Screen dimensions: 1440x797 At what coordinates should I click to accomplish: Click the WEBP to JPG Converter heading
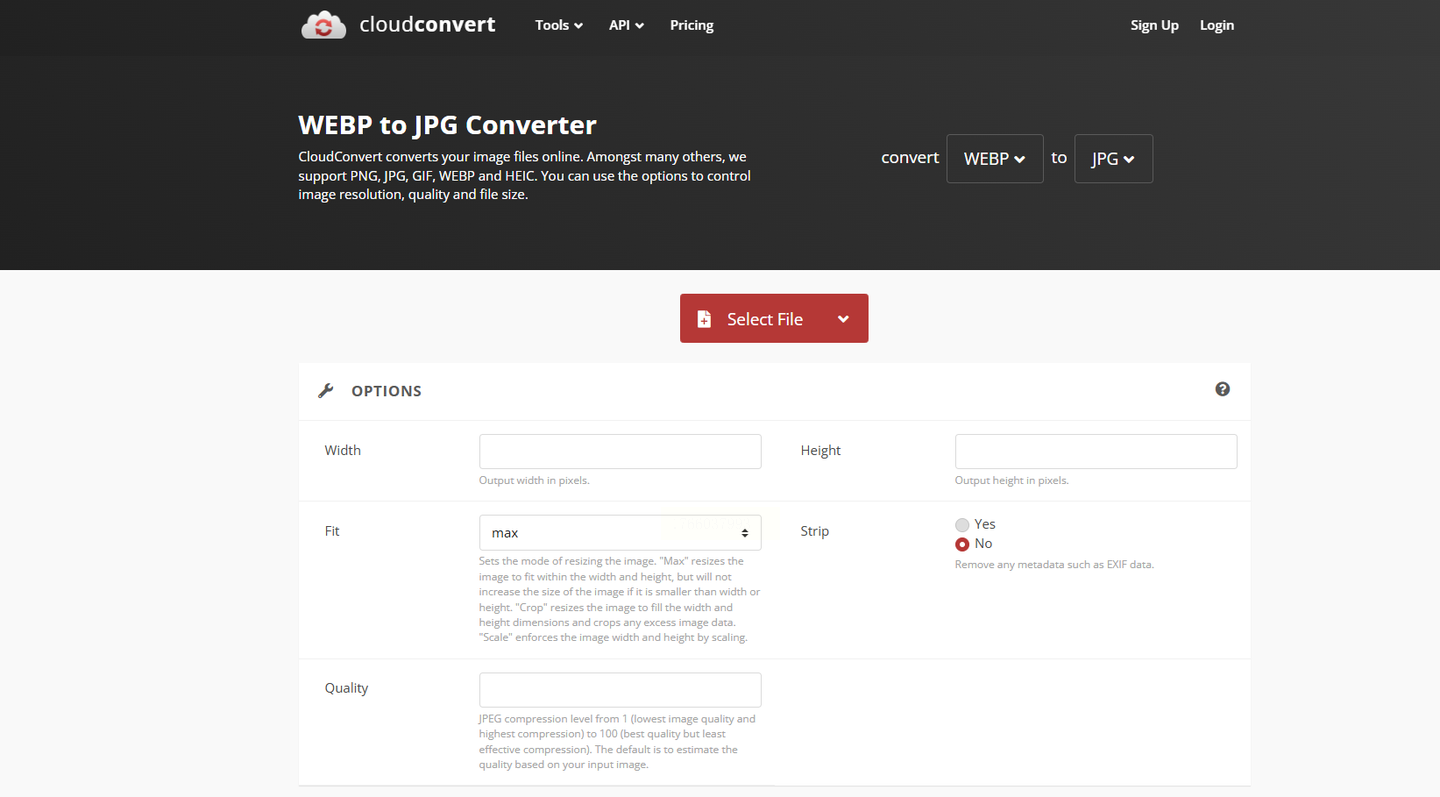tap(447, 125)
